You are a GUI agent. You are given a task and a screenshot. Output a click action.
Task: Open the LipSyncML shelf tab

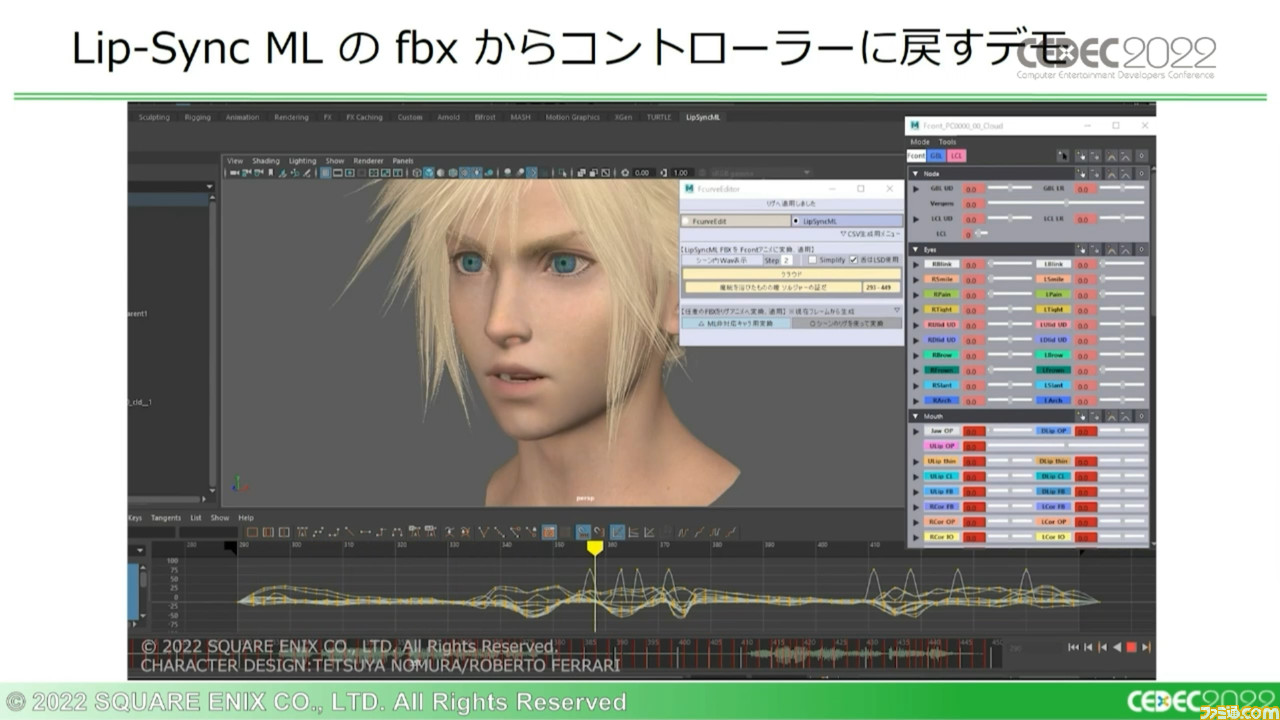(703, 117)
